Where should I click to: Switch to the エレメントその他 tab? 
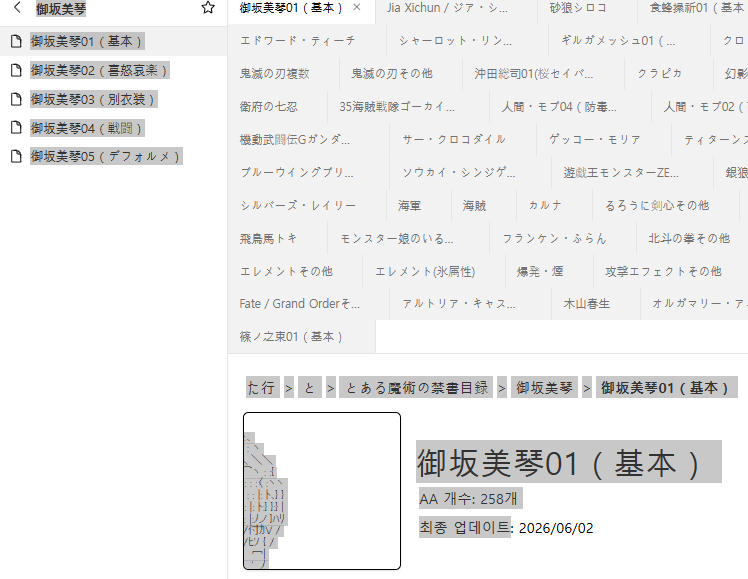[x=295, y=271]
